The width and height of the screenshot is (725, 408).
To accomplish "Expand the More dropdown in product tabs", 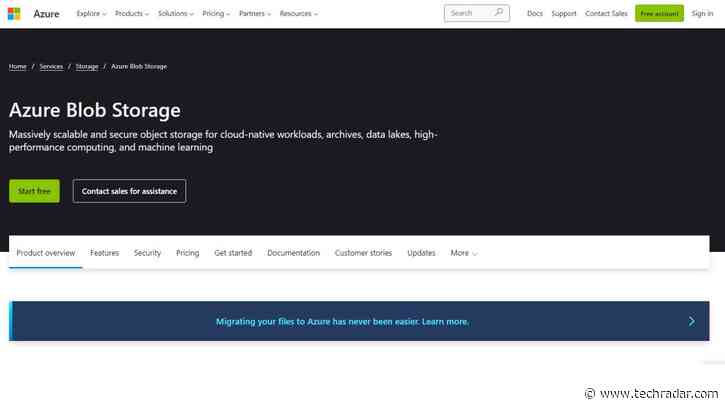I will (464, 253).
